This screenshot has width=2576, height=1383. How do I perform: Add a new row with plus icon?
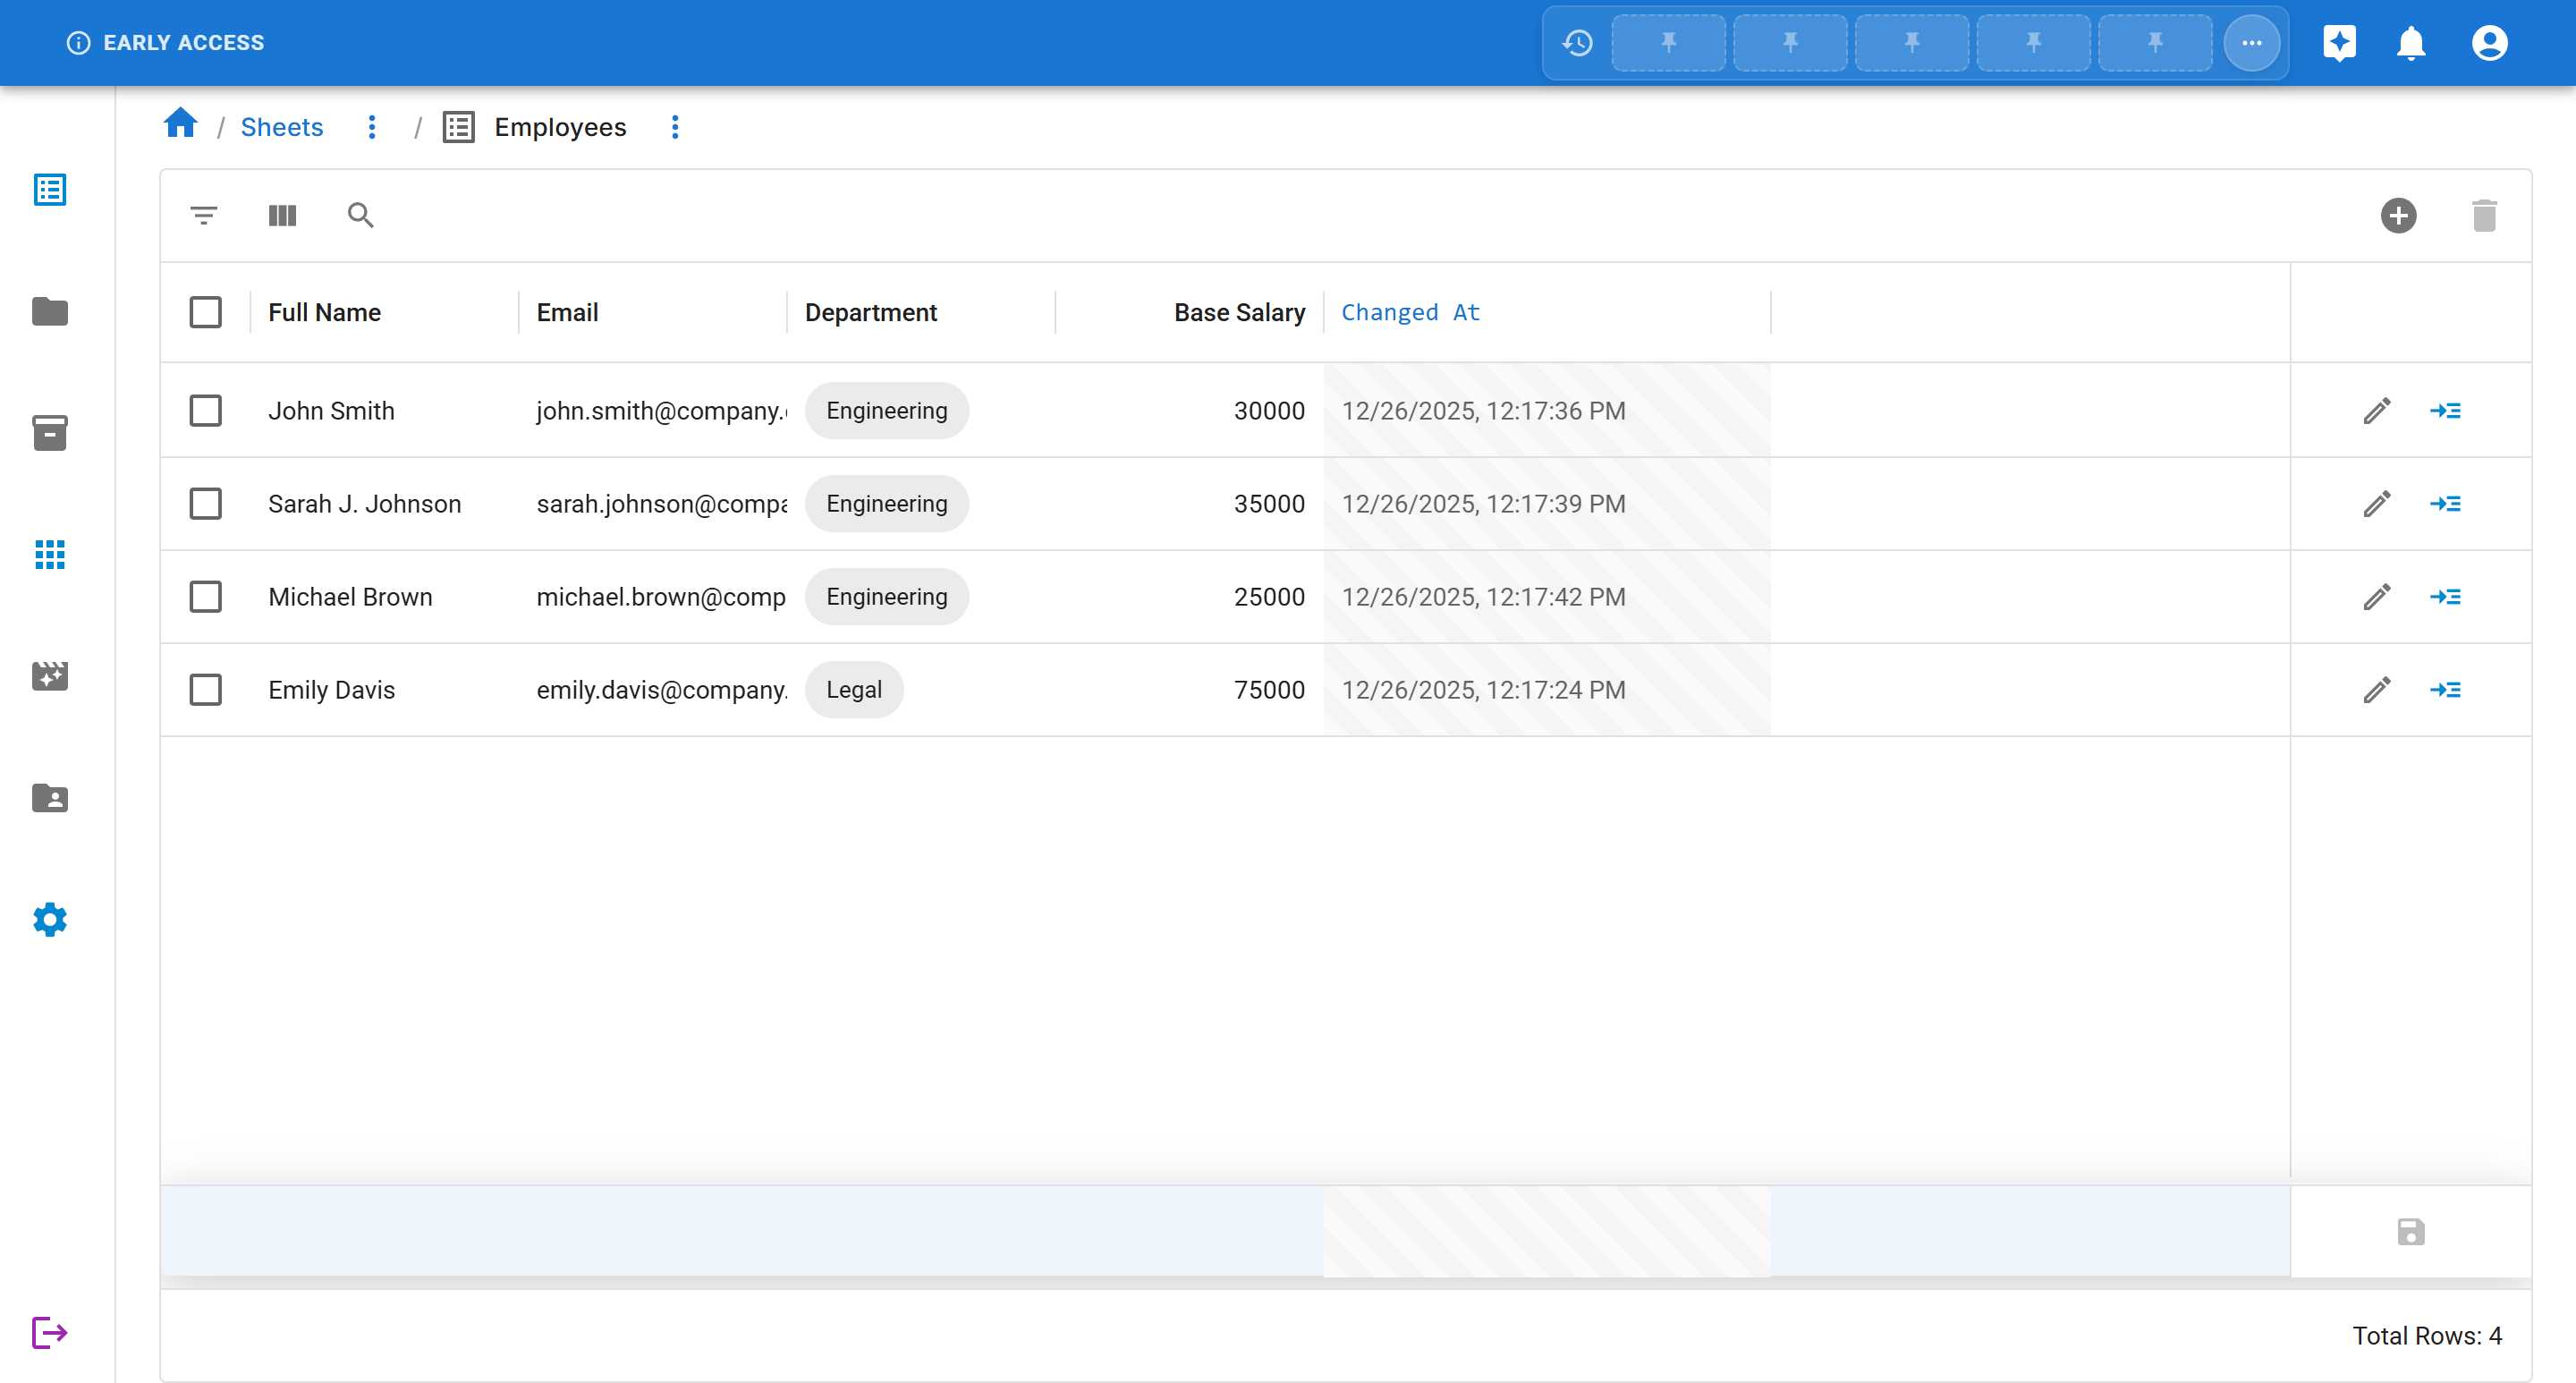2398,215
